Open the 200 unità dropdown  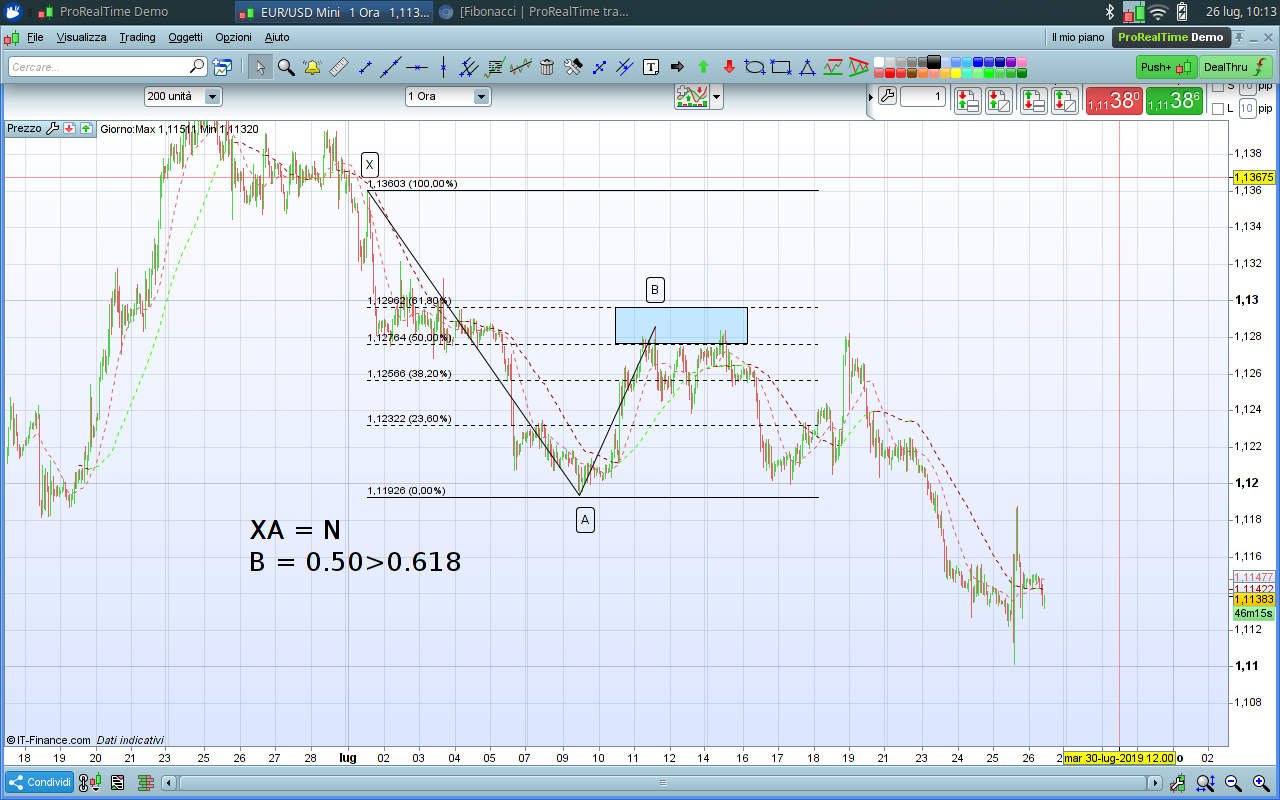click(x=183, y=97)
